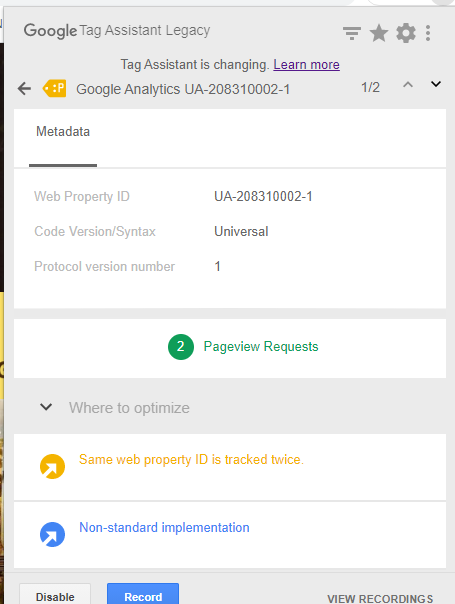The height and width of the screenshot is (604, 455).
Task: Click the Disable button
Action: [55, 596]
